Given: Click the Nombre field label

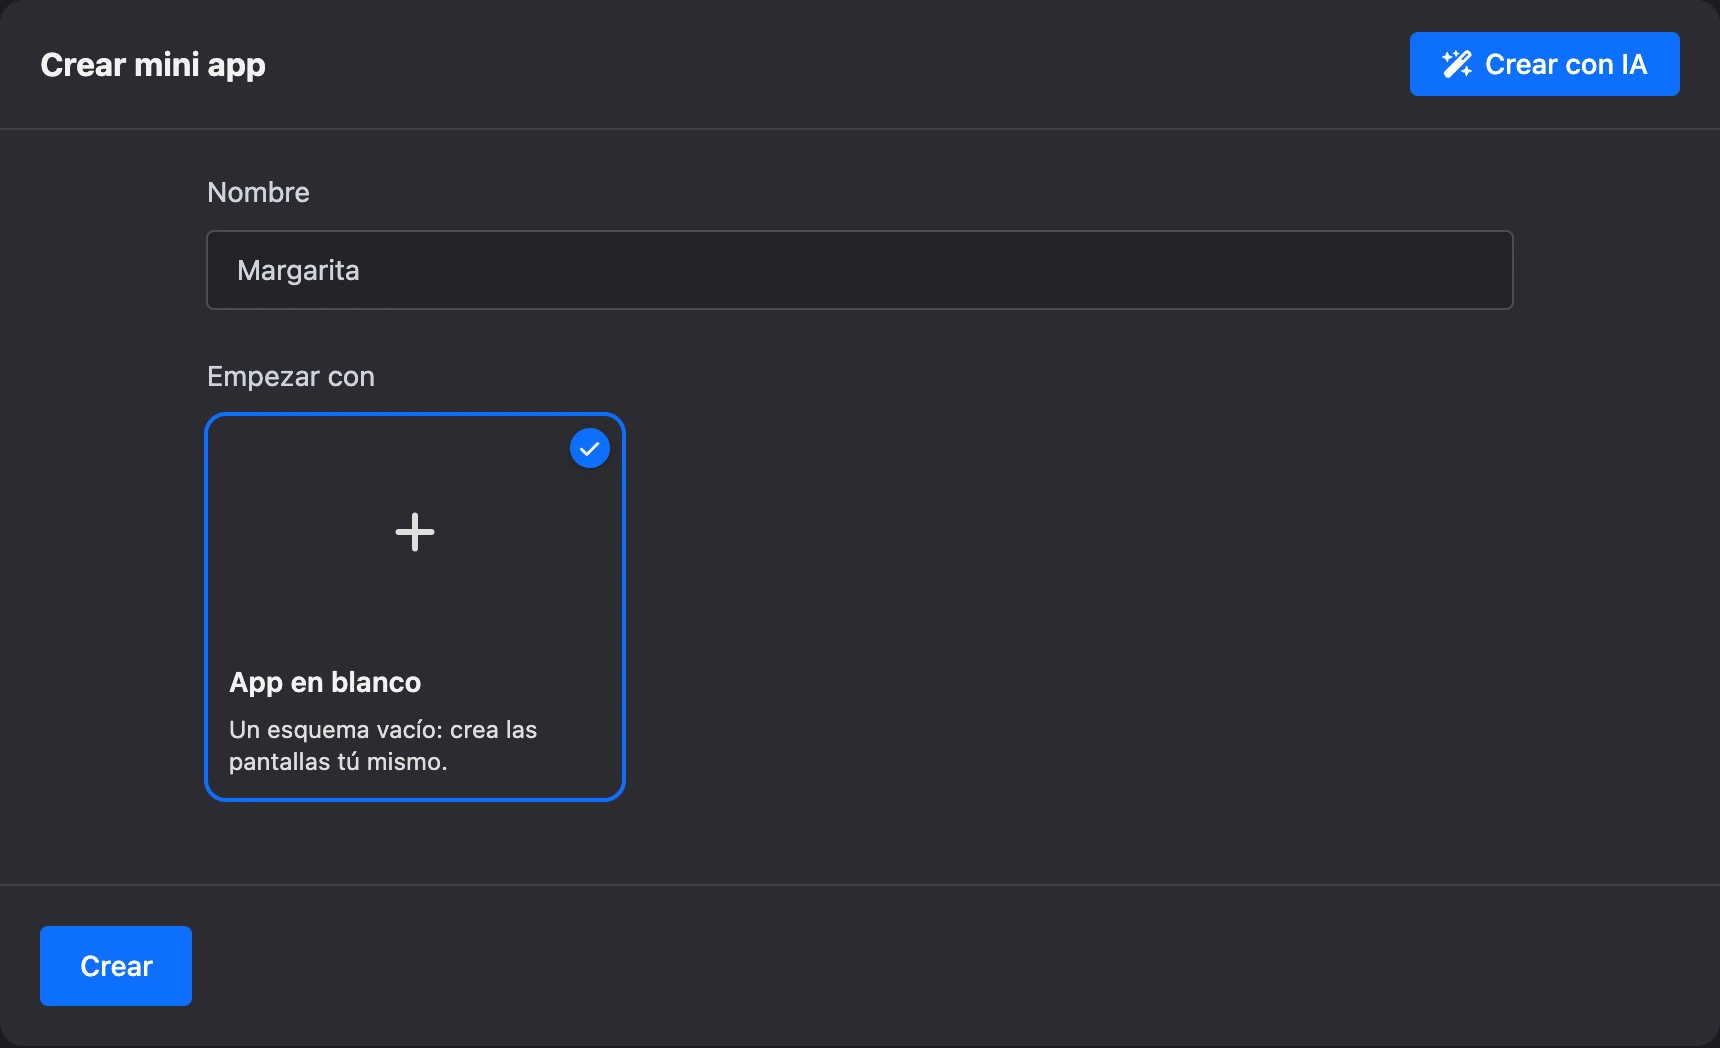Looking at the screenshot, I should (258, 192).
